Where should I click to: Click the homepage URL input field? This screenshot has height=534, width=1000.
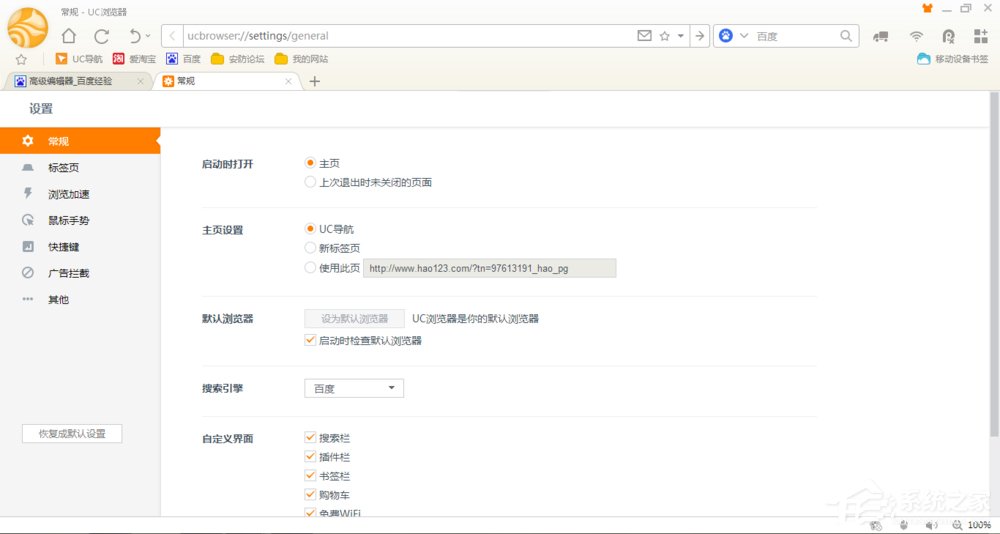(489, 268)
